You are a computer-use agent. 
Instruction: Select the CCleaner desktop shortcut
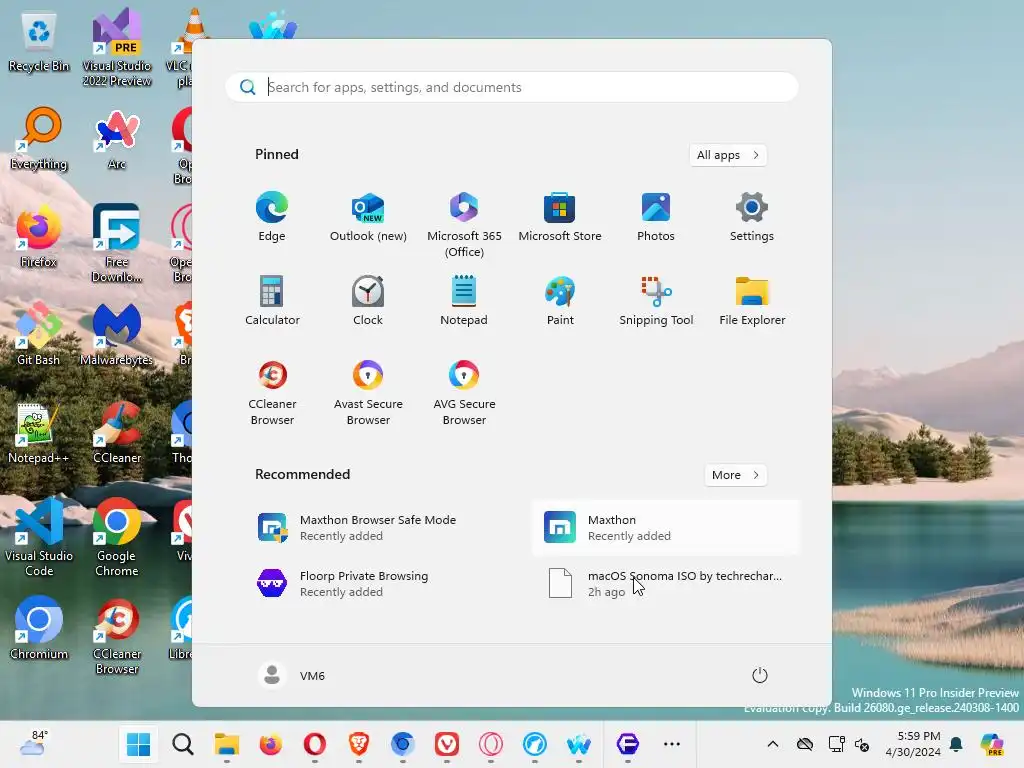(116, 433)
